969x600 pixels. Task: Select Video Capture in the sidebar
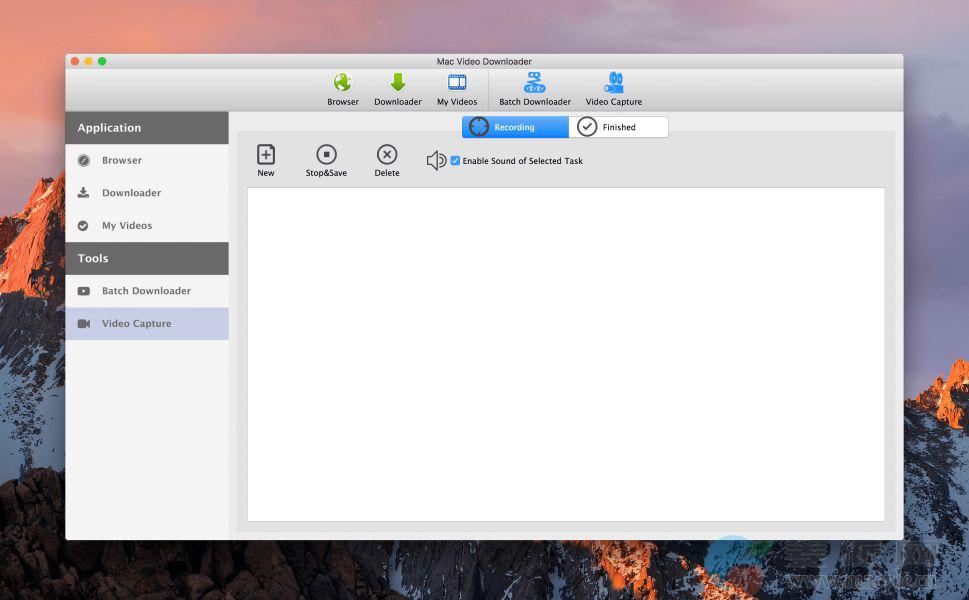tap(136, 324)
